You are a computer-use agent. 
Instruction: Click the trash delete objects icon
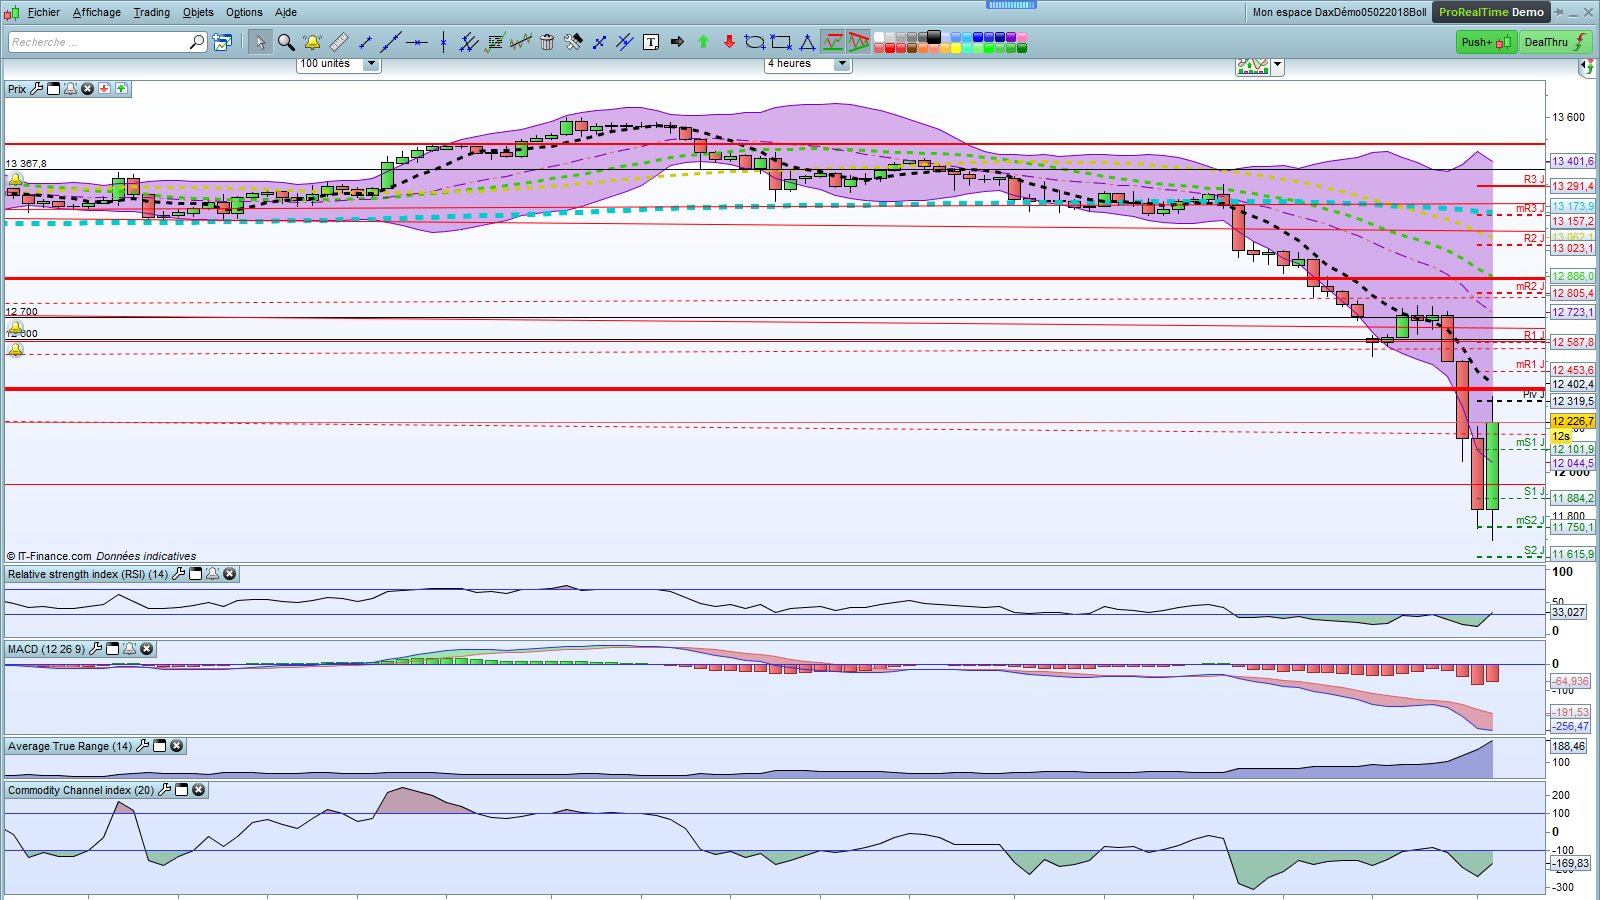point(547,42)
